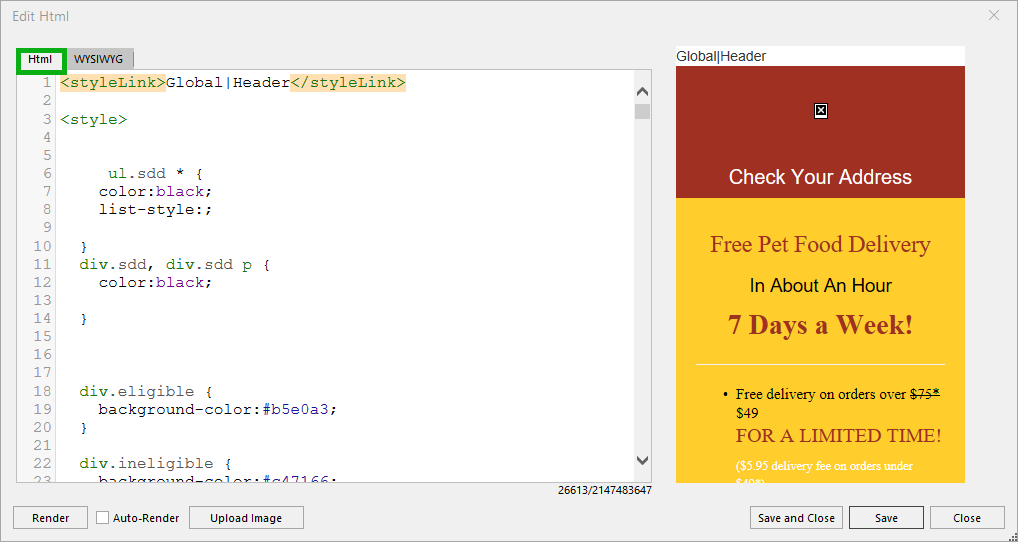Image resolution: width=1018 pixels, height=542 pixels.
Task: Click 'div.sdd, div.sdd p {' line
Action: pyautogui.click(x=174, y=265)
